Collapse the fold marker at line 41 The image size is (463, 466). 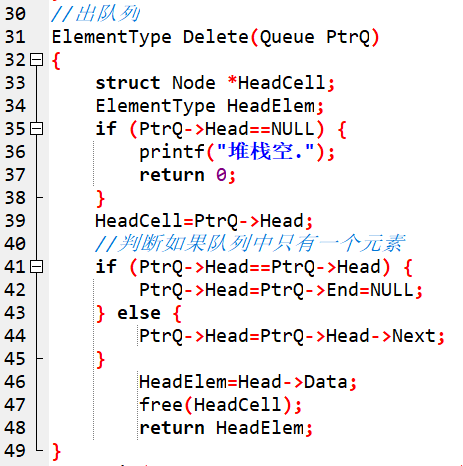coord(37,267)
